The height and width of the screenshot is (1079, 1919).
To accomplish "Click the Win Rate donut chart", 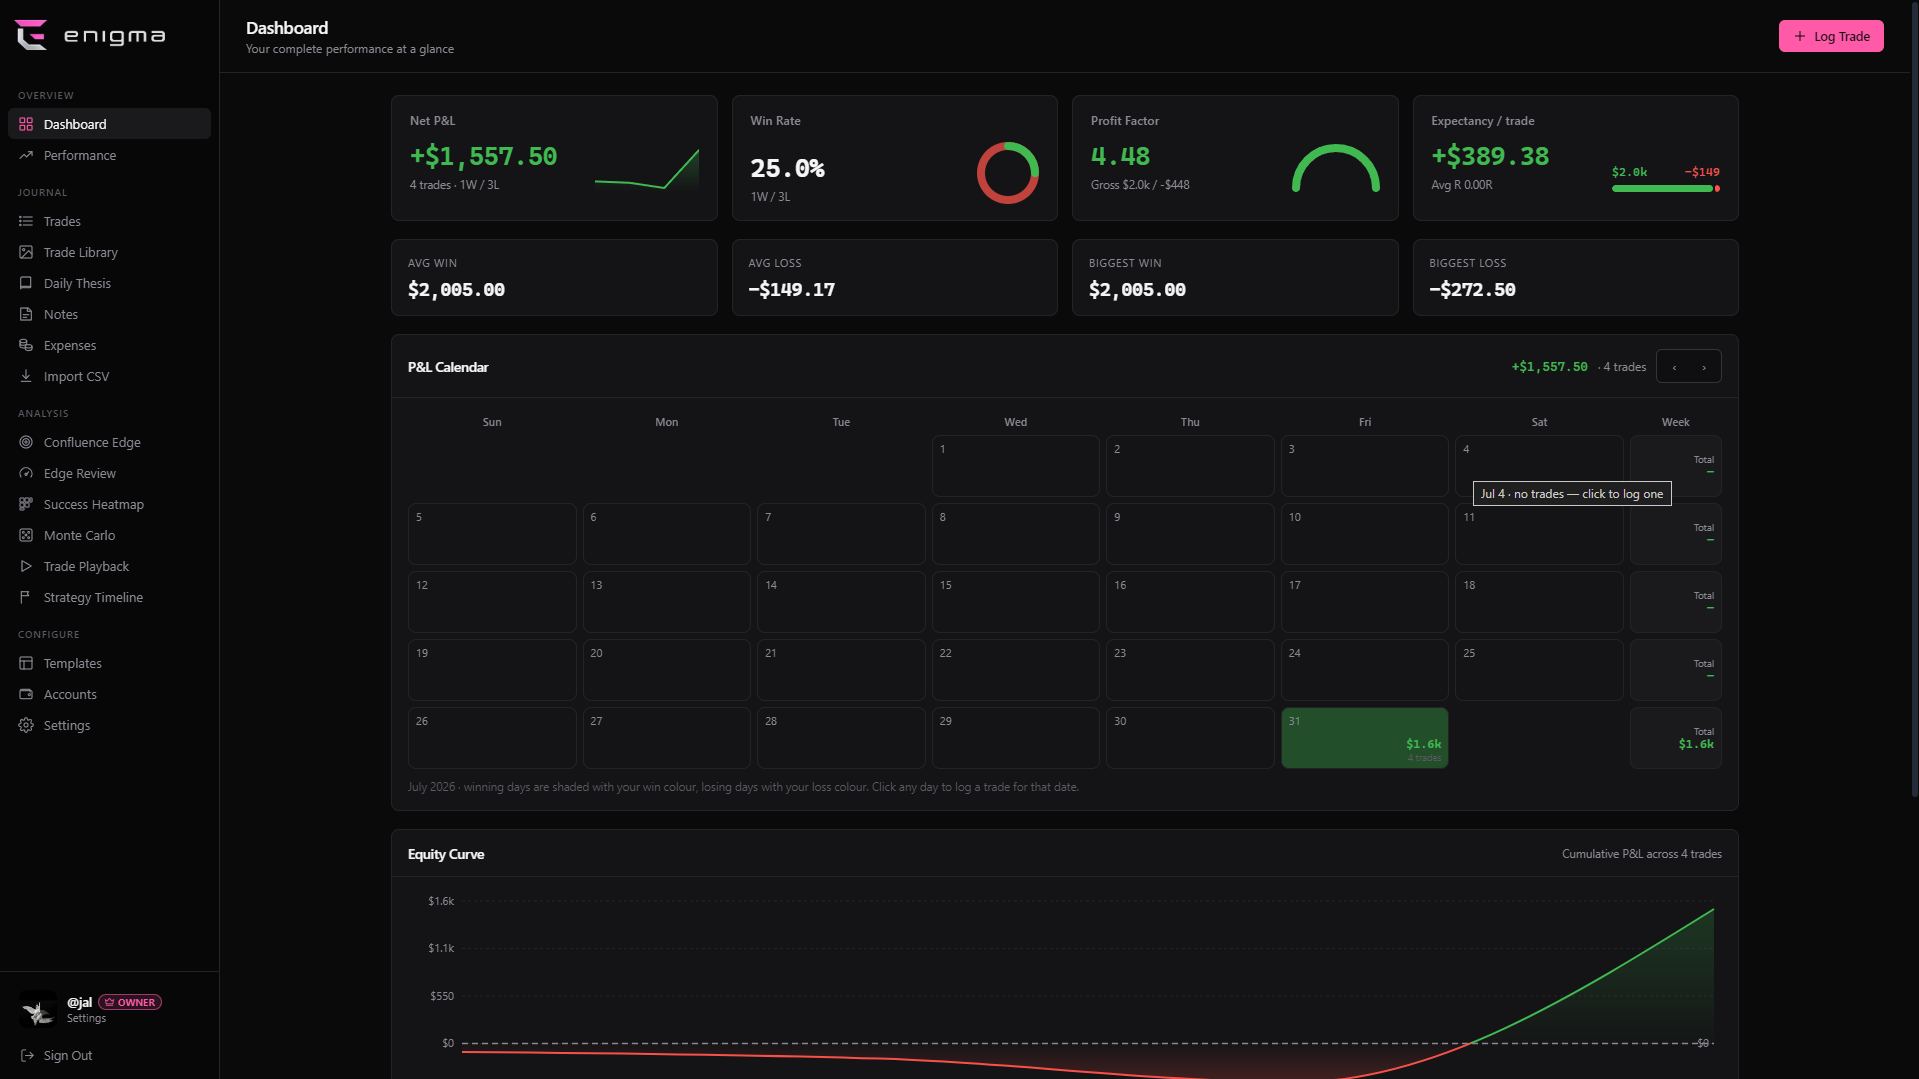I will pyautogui.click(x=1008, y=173).
